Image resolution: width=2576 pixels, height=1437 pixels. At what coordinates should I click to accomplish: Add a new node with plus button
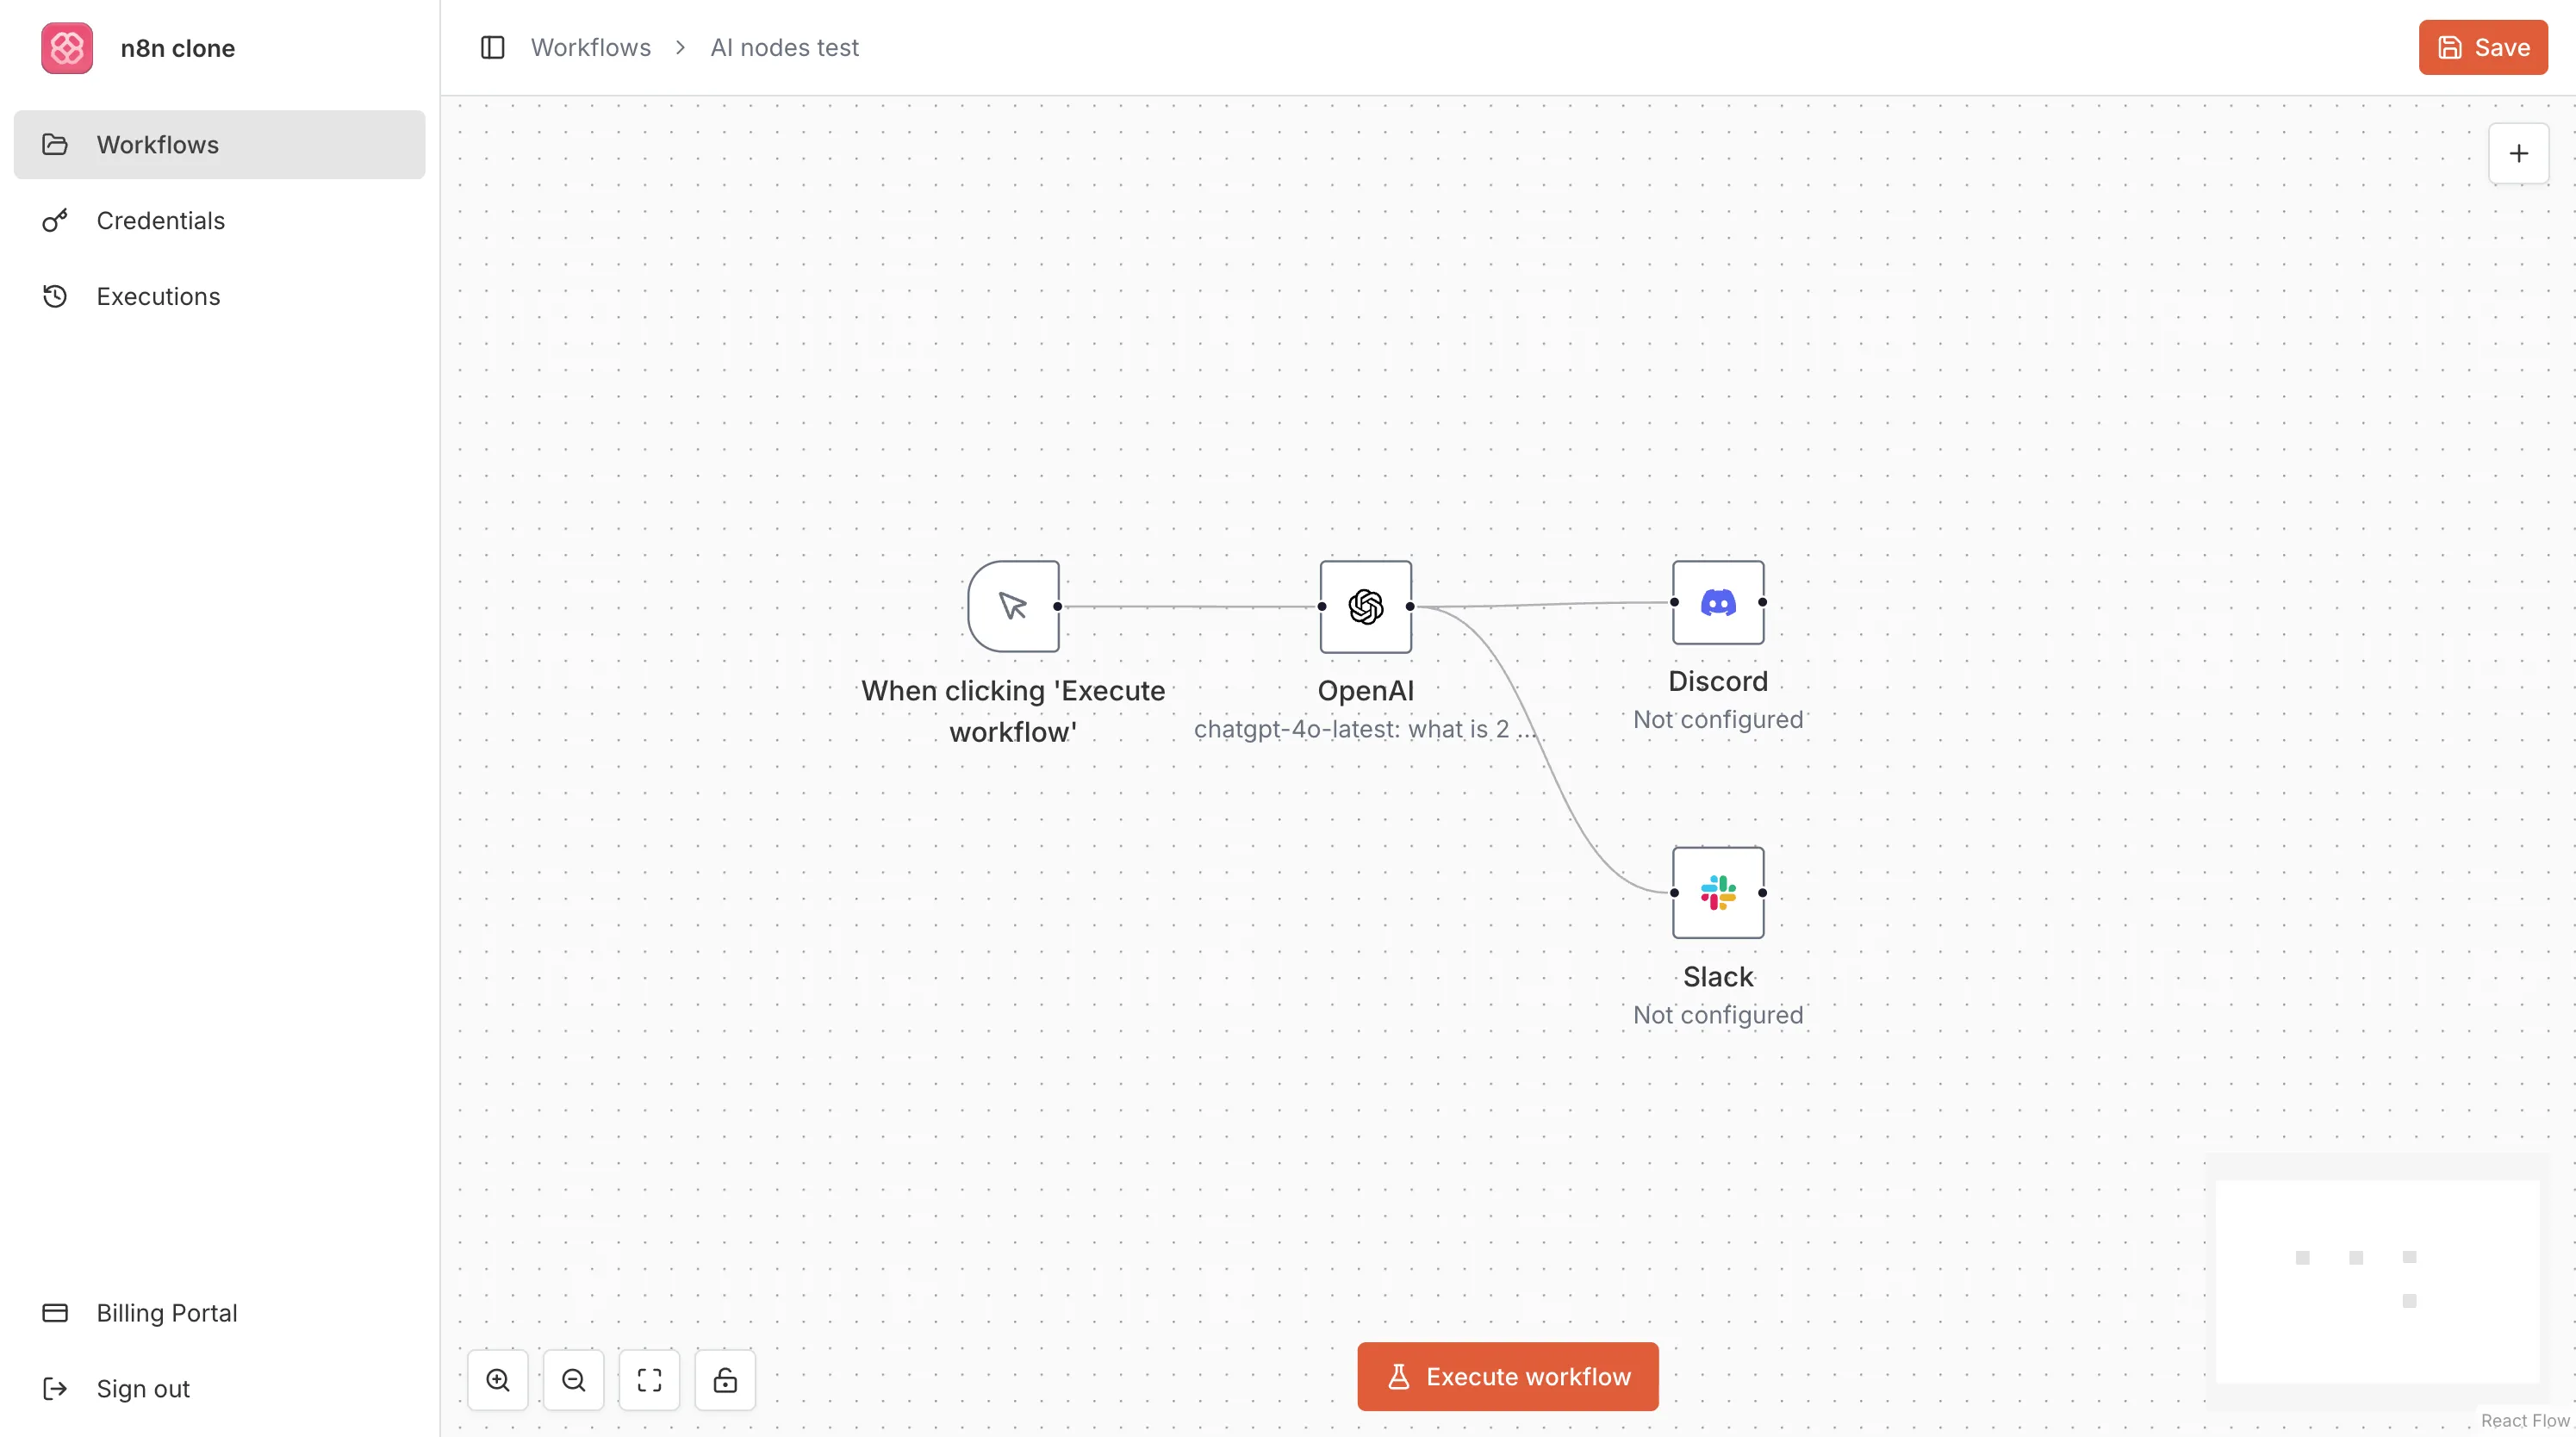[x=2518, y=153]
